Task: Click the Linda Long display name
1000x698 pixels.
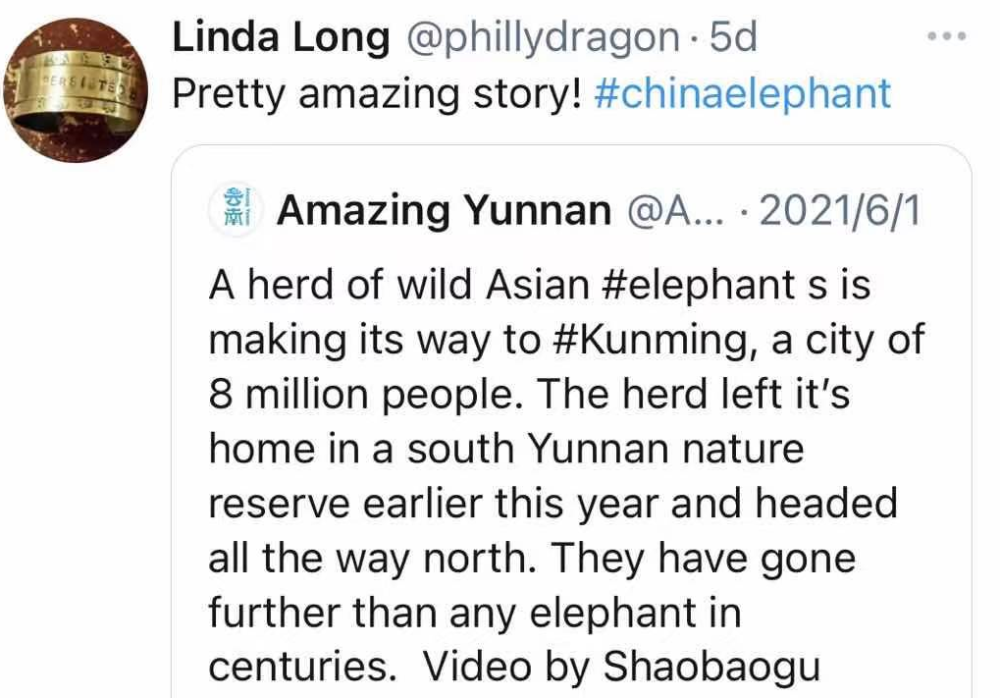Action: pyautogui.click(x=281, y=38)
